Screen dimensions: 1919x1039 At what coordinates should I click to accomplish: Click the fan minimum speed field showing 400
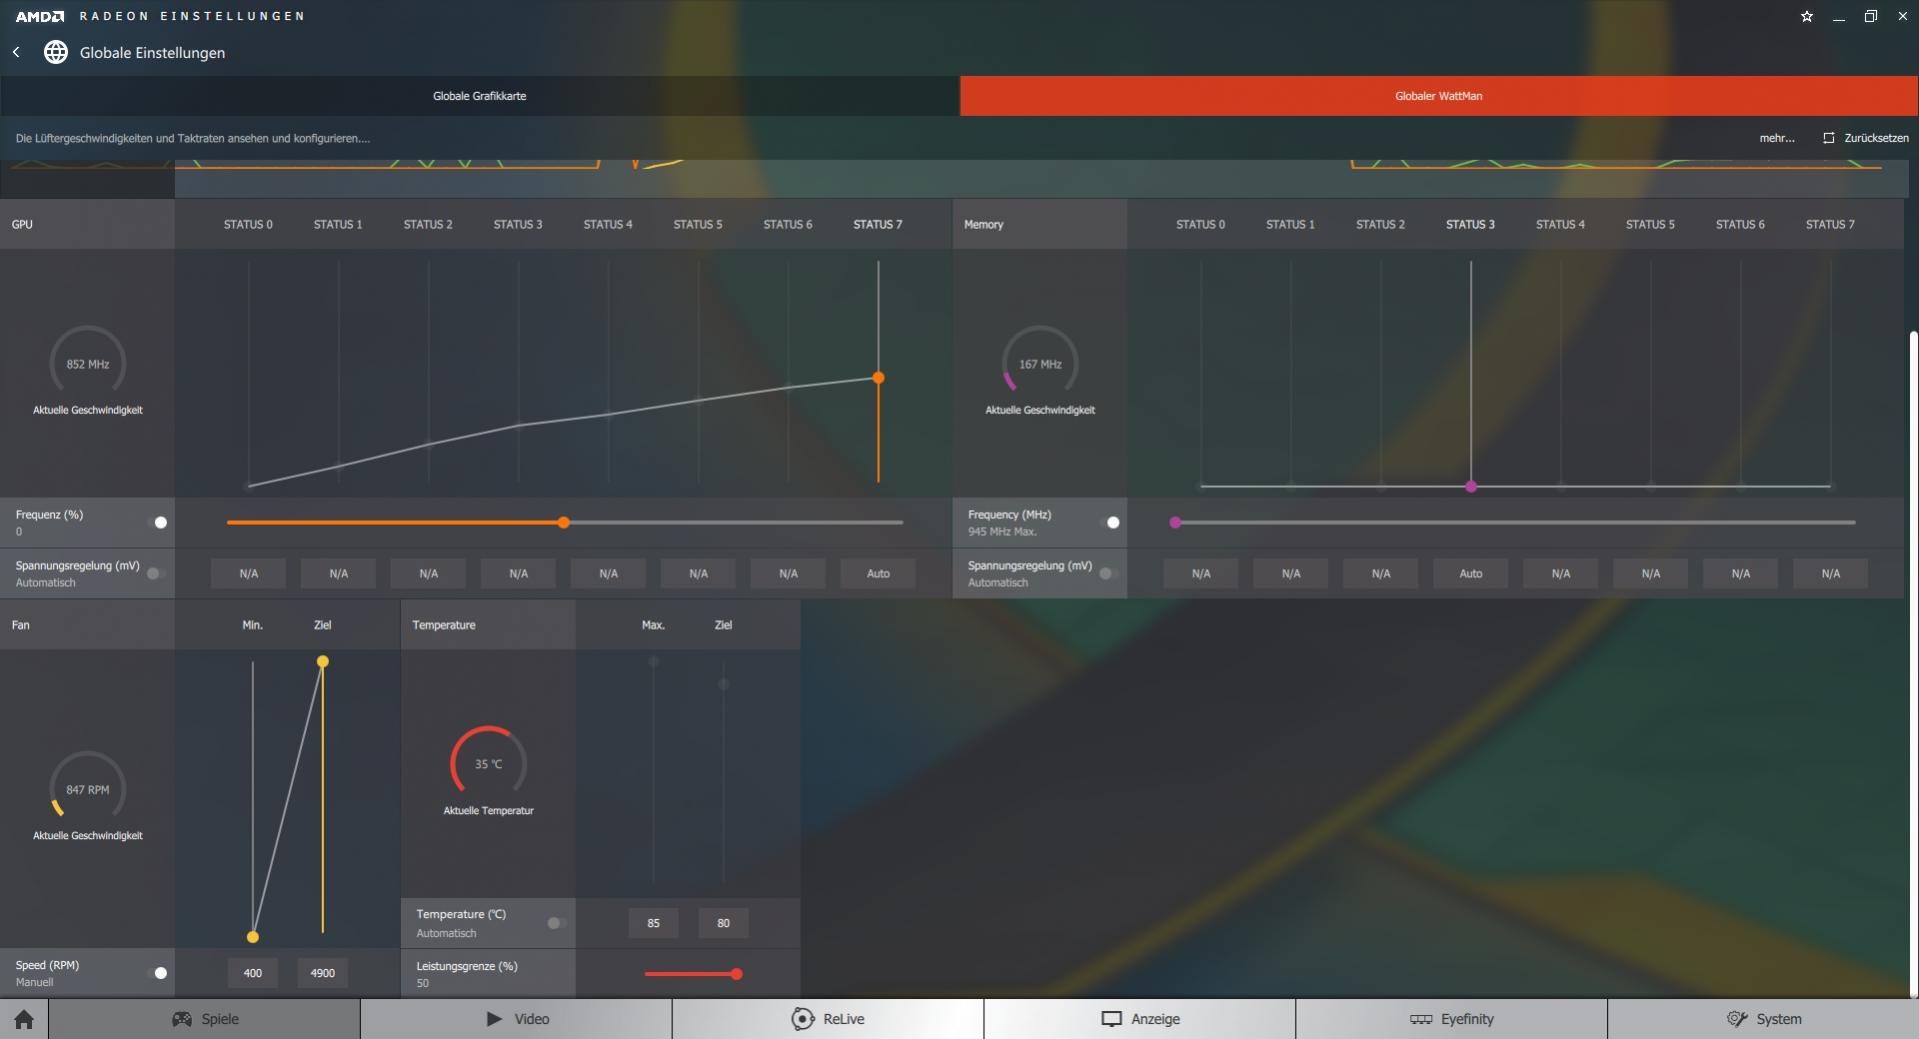tap(253, 973)
